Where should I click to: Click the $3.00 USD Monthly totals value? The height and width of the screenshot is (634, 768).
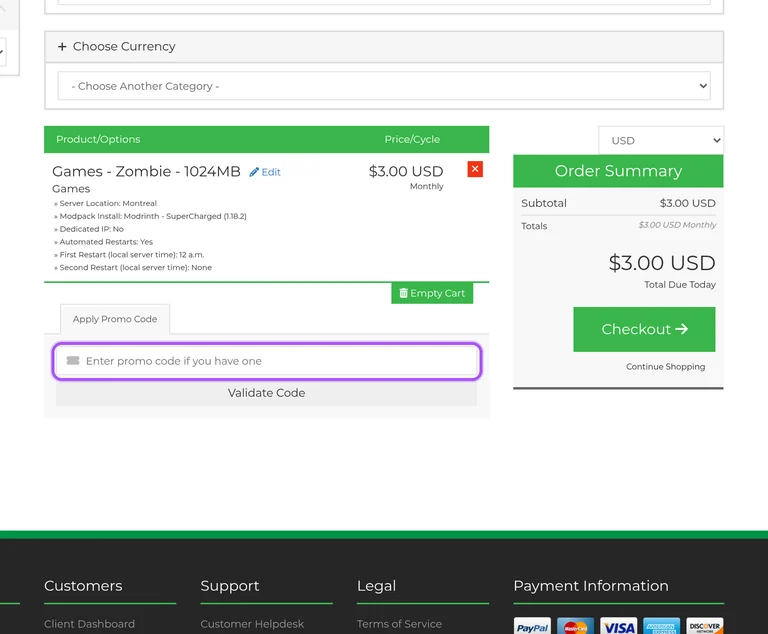pos(677,225)
